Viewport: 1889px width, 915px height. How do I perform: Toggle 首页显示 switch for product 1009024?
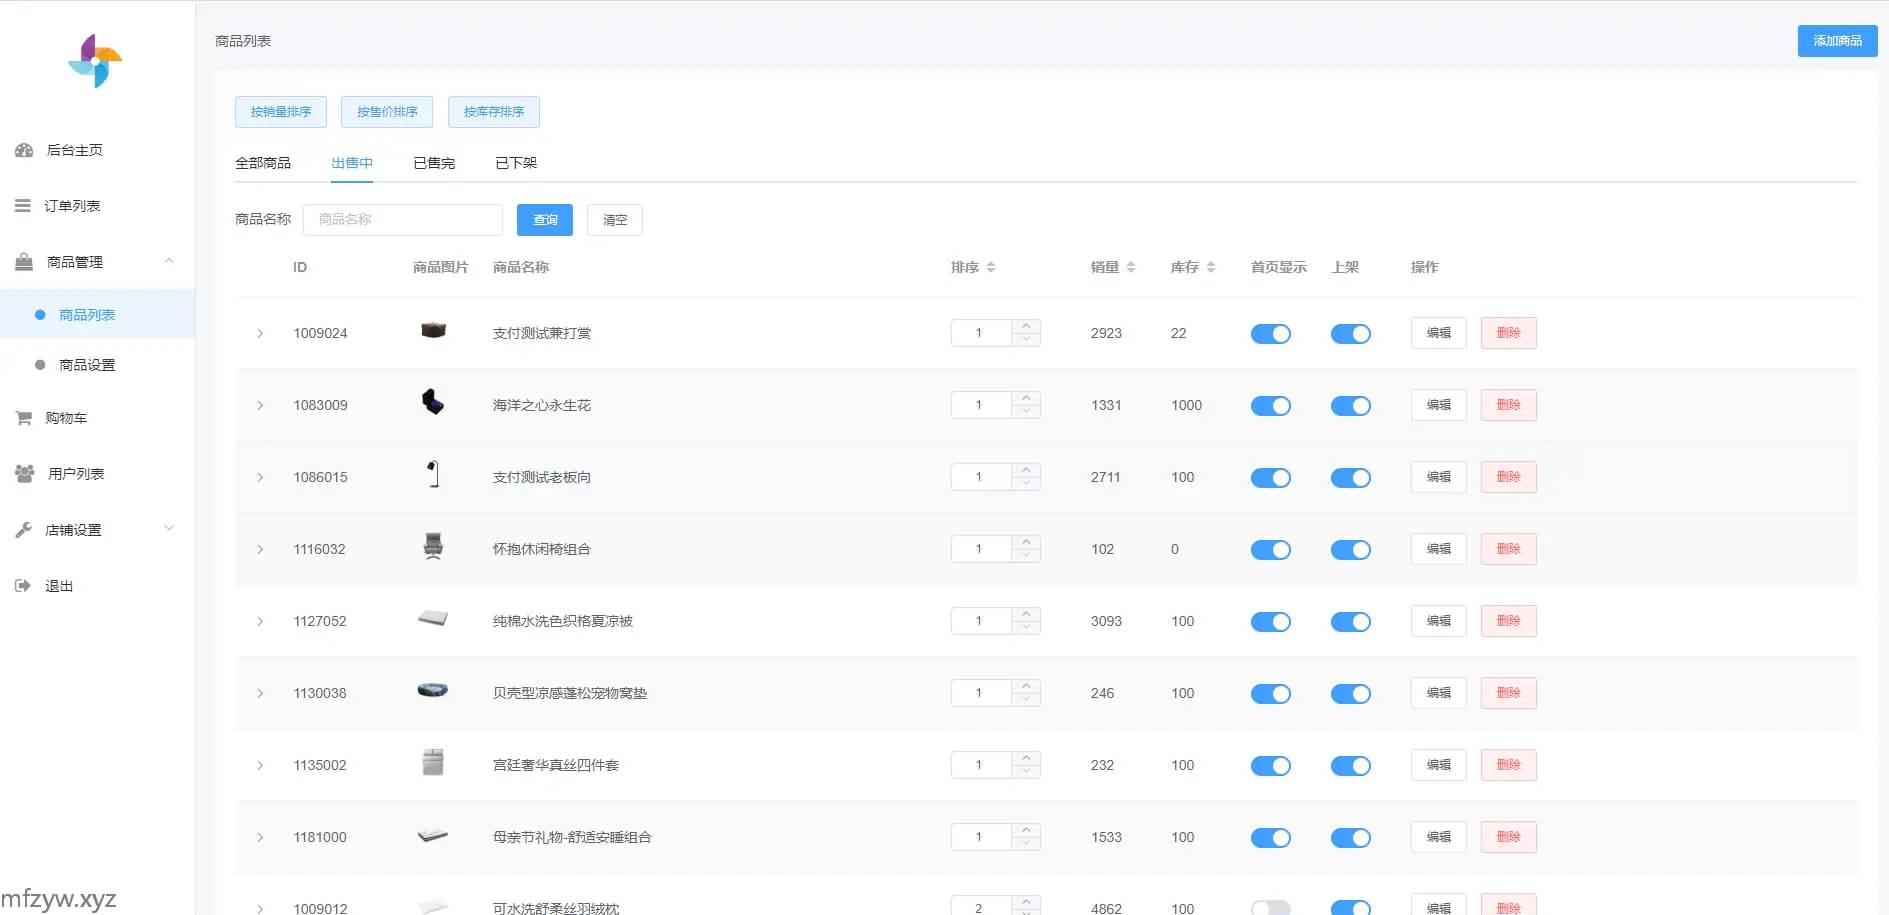tap(1270, 334)
